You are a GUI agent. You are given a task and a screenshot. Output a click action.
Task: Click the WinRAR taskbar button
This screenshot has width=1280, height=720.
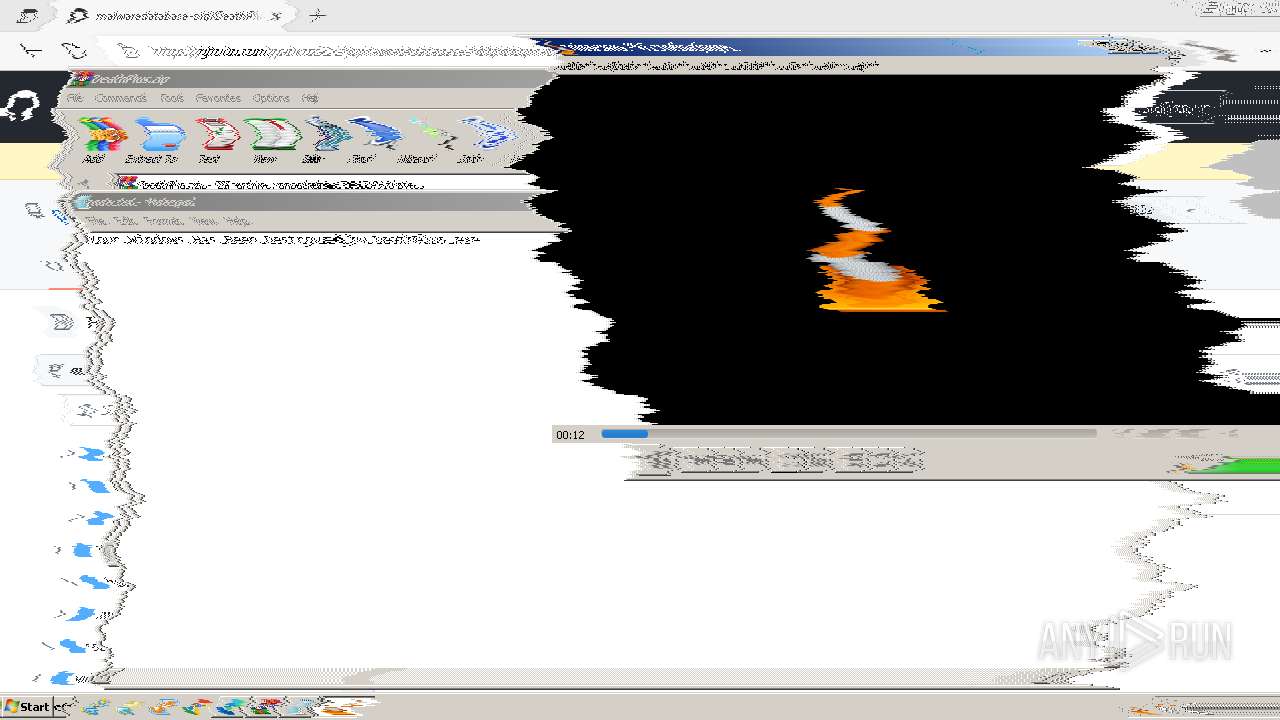point(264,707)
